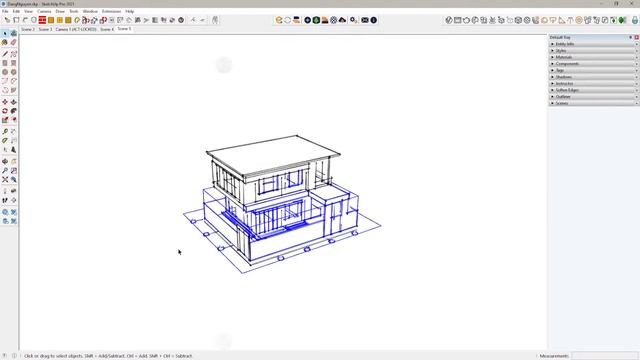The width and height of the screenshot is (640, 360).
Task: Click the Previous view tool
Action: click(13, 179)
